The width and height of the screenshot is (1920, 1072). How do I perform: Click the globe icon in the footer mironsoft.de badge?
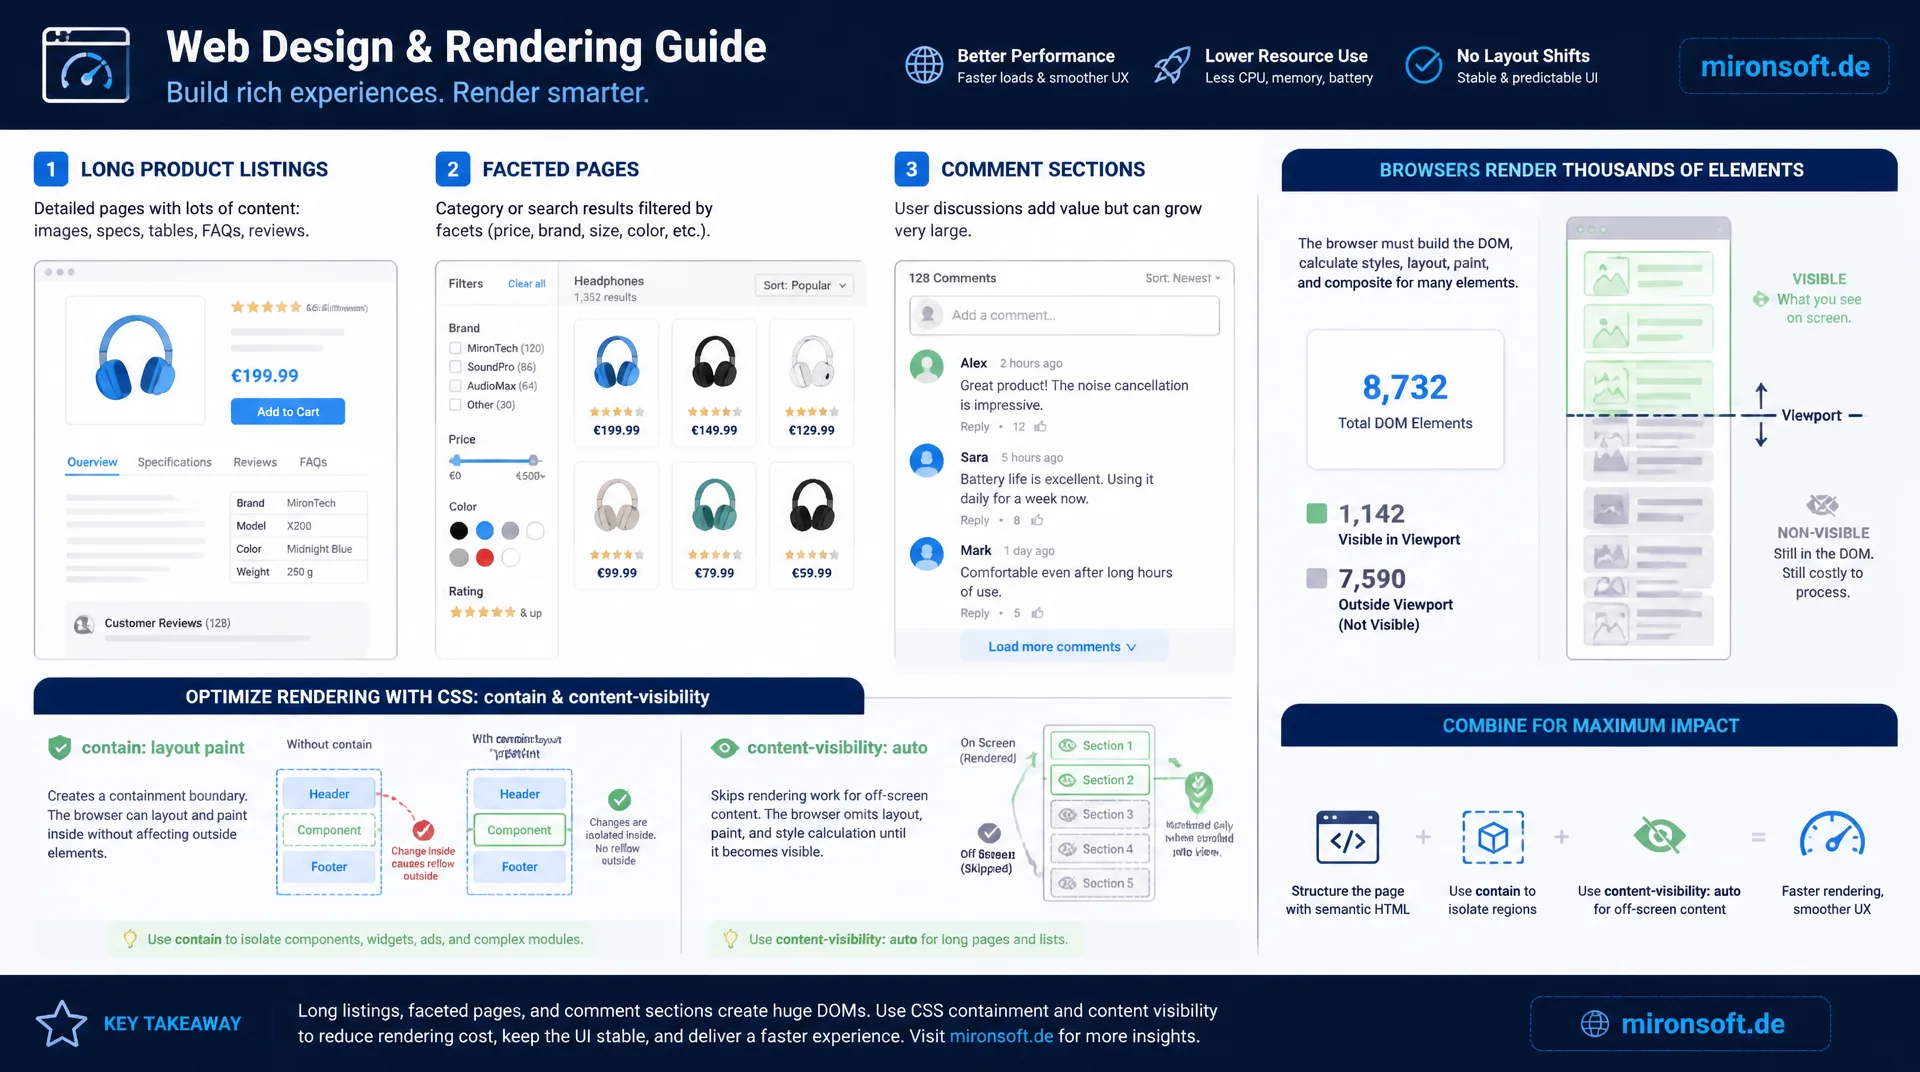point(1595,1024)
